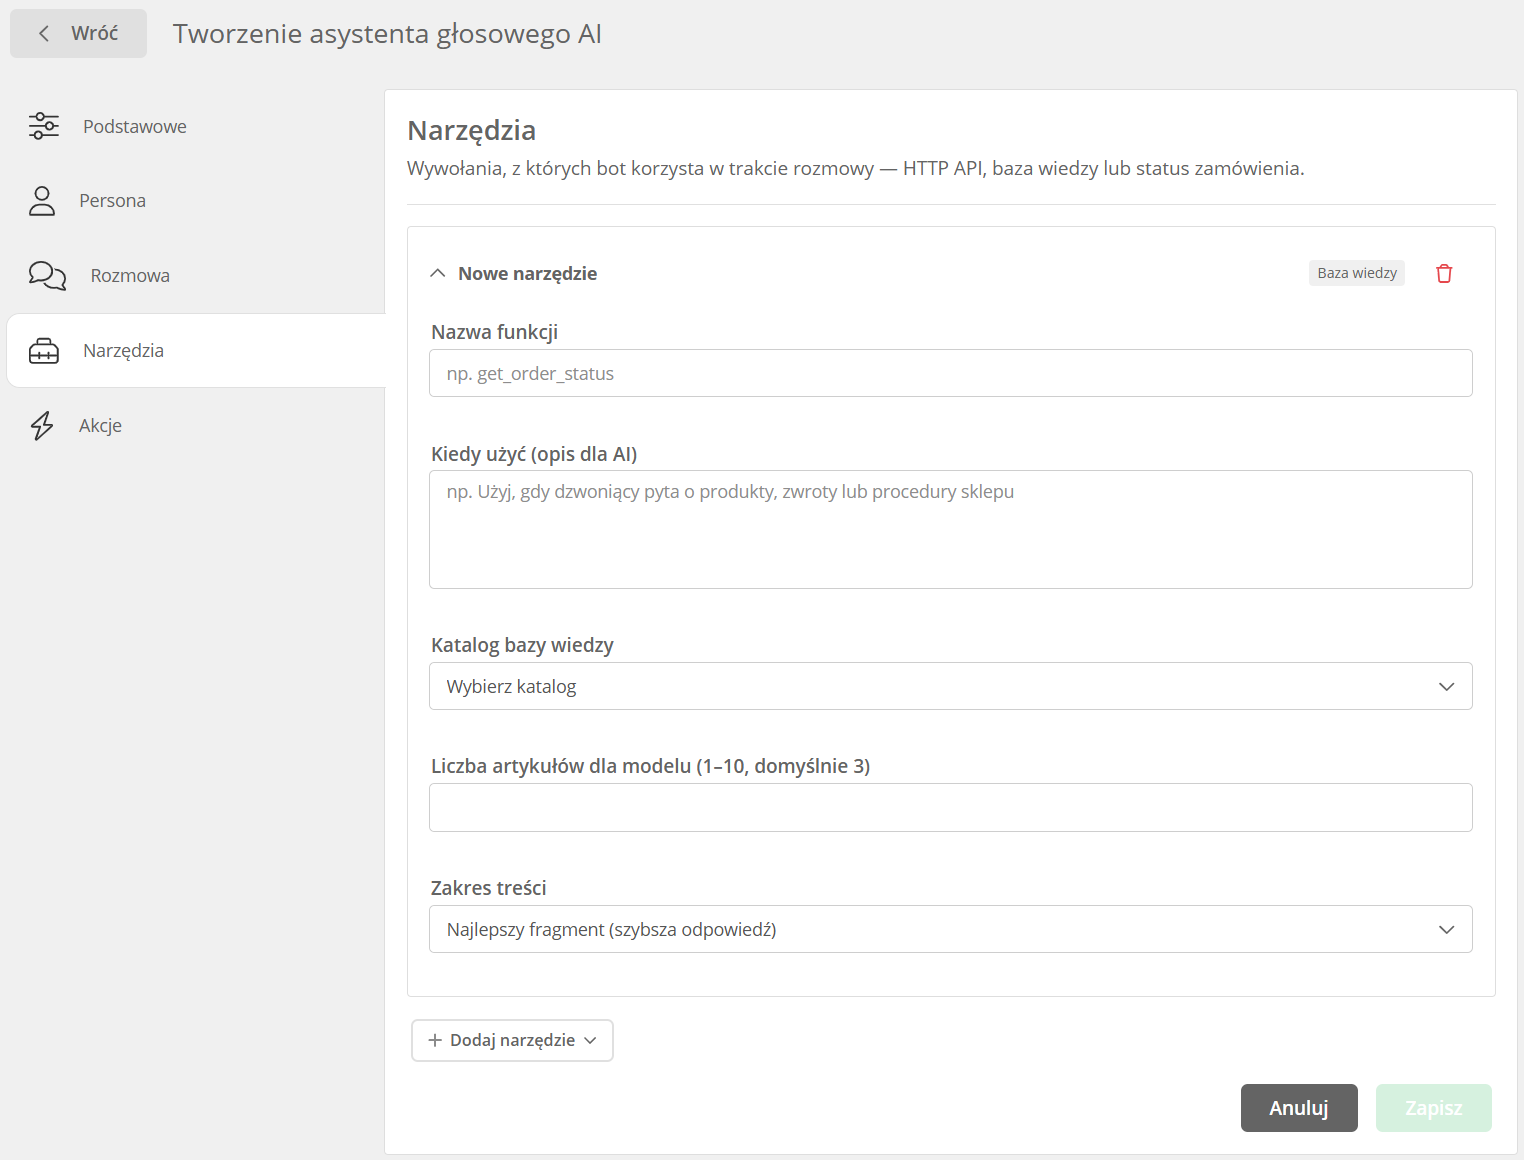Click the Nowe narzędzie heading
The height and width of the screenshot is (1160, 1524).
527,273
